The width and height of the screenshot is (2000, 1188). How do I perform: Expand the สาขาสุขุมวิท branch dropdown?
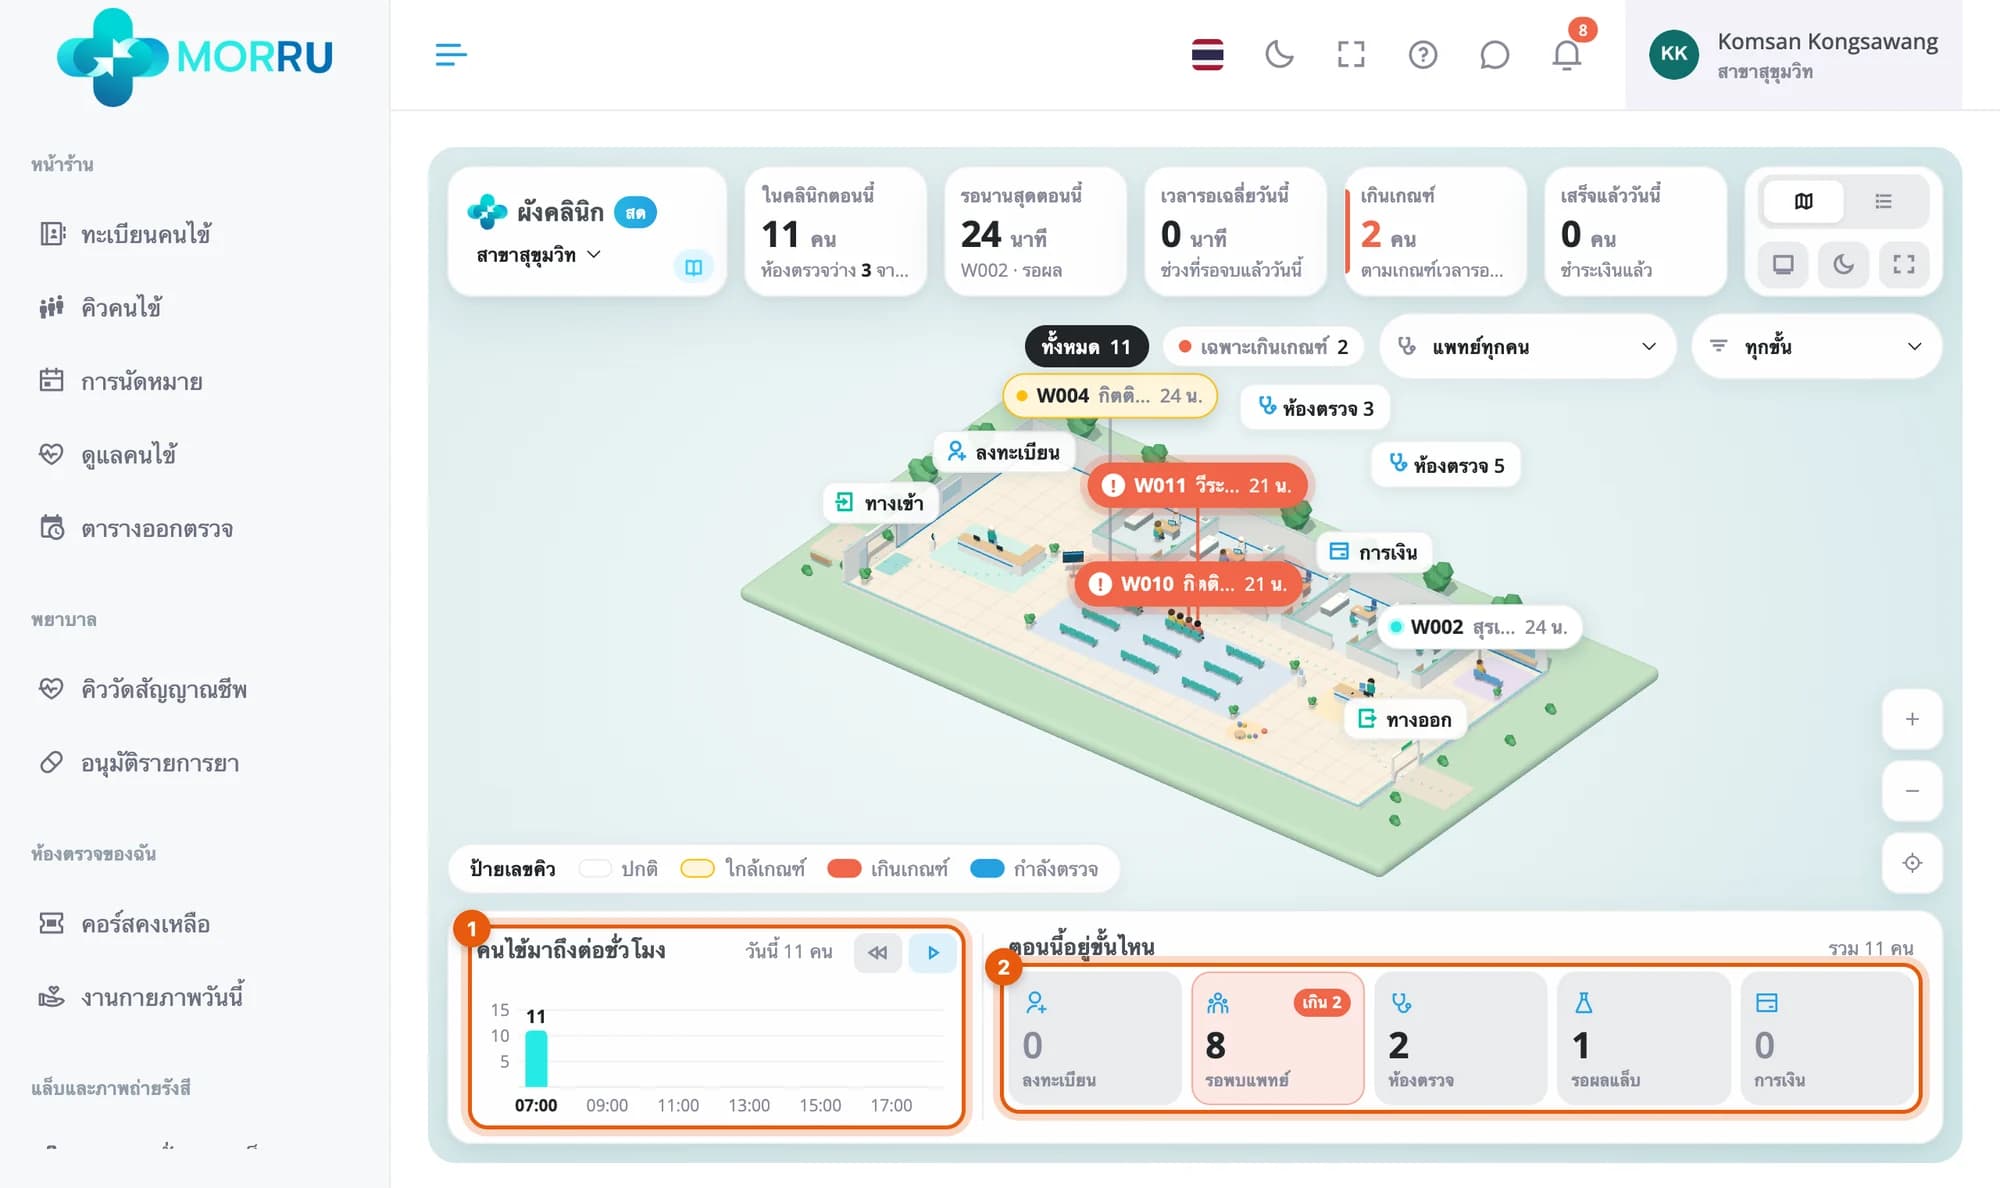[539, 255]
